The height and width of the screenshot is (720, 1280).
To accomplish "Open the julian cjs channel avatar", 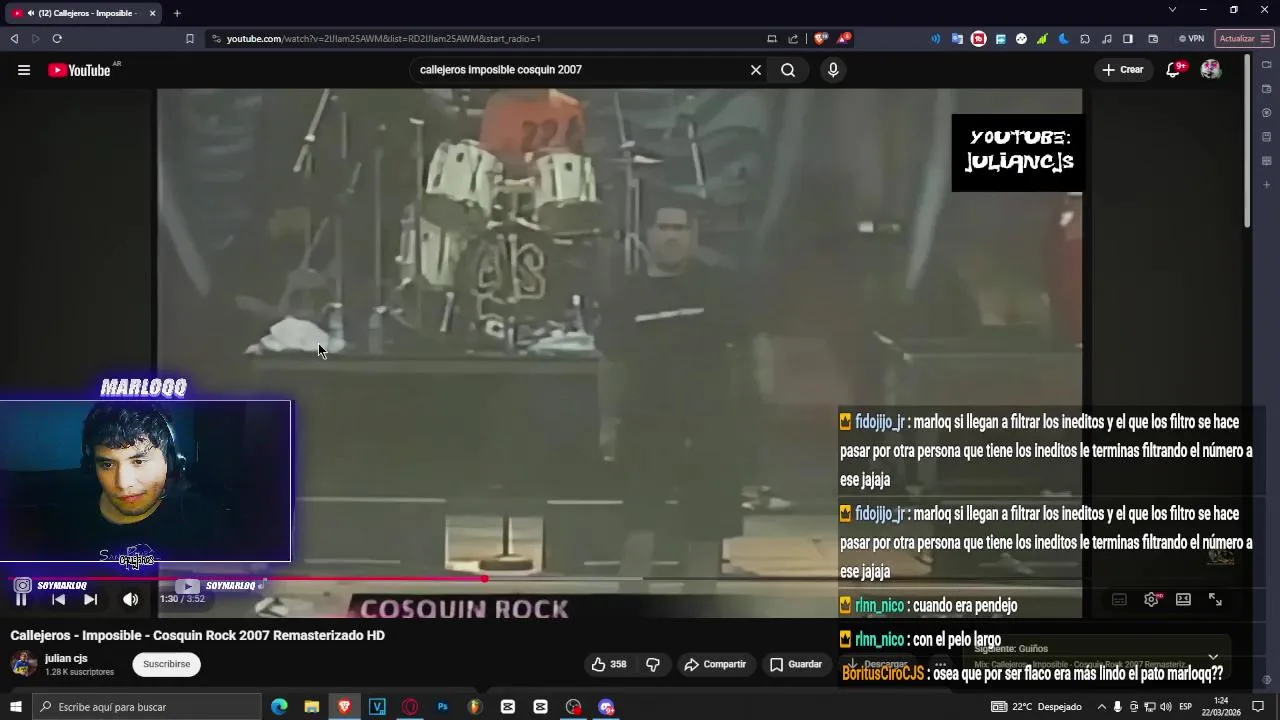I will tap(24, 664).
